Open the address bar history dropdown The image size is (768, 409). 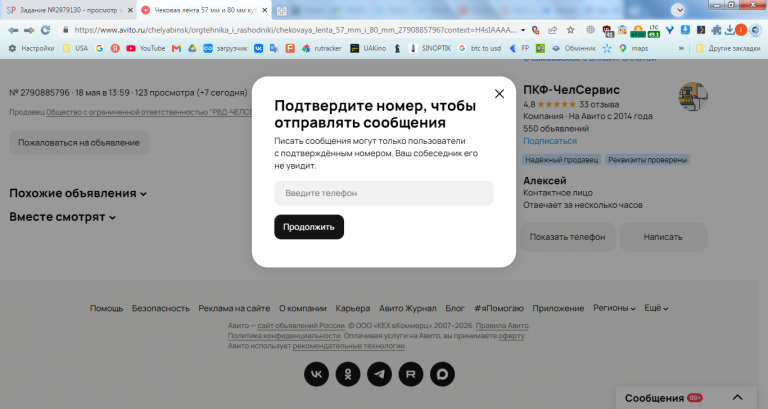pyautogui.click(x=523, y=30)
